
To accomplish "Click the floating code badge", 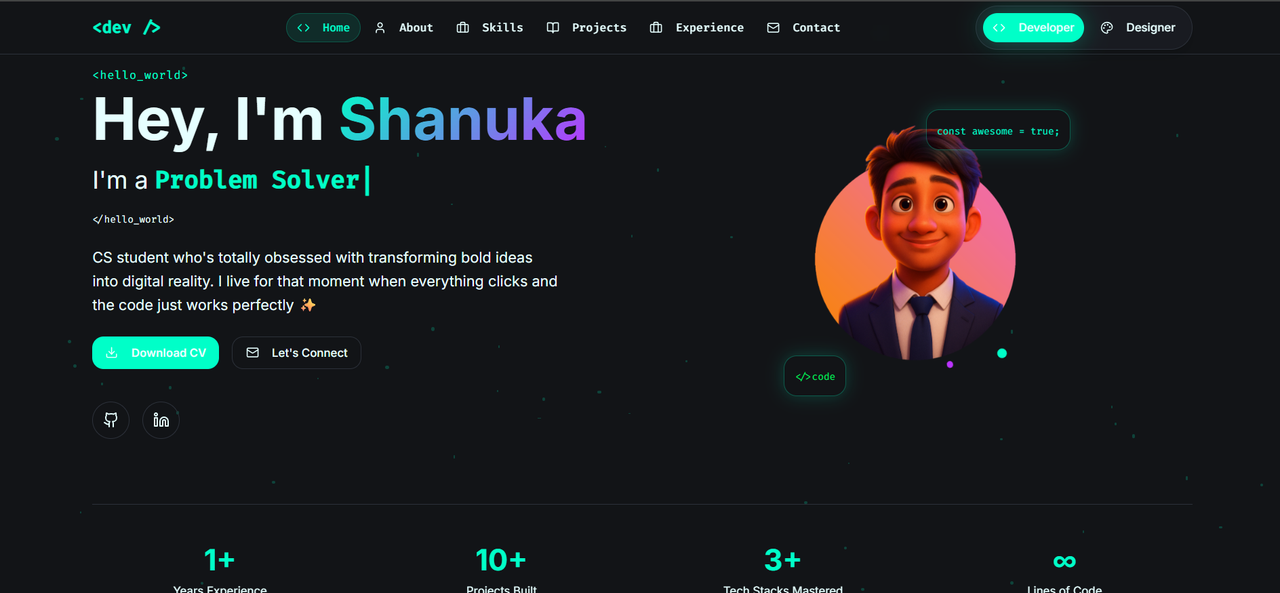I will [815, 376].
